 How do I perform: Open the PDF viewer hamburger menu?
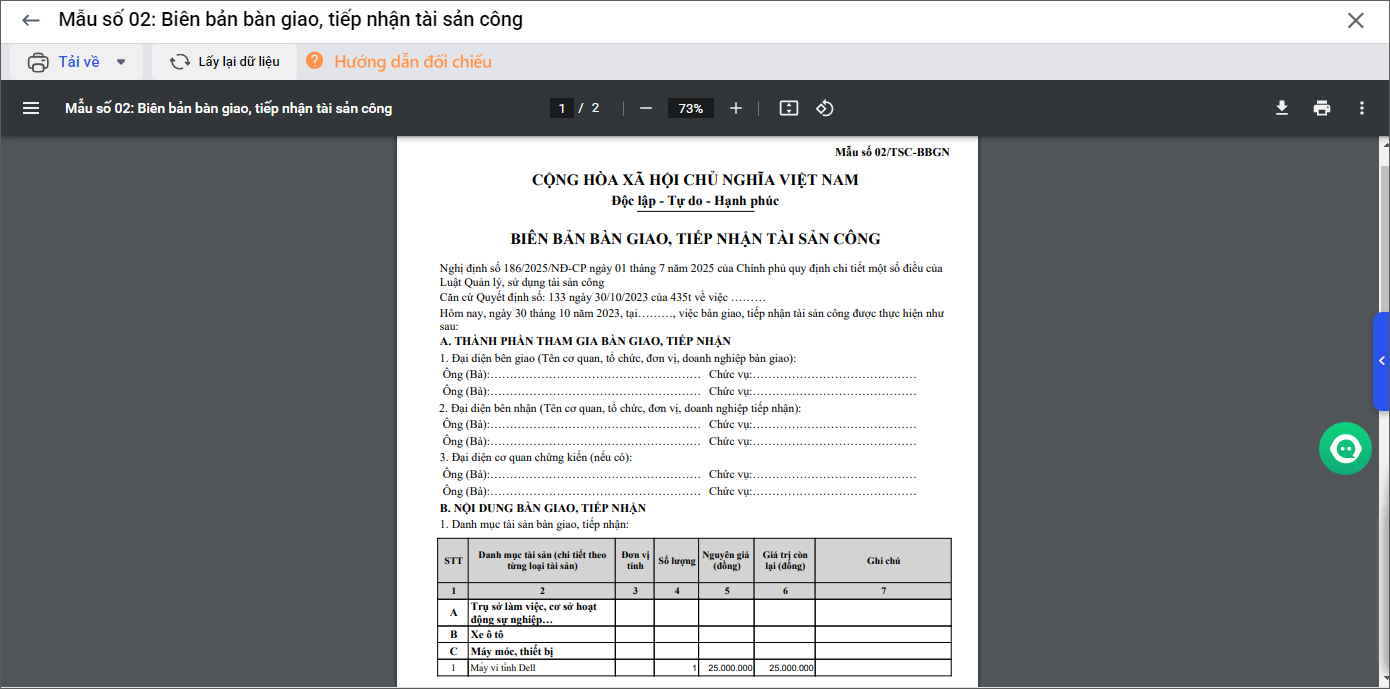click(x=31, y=108)
